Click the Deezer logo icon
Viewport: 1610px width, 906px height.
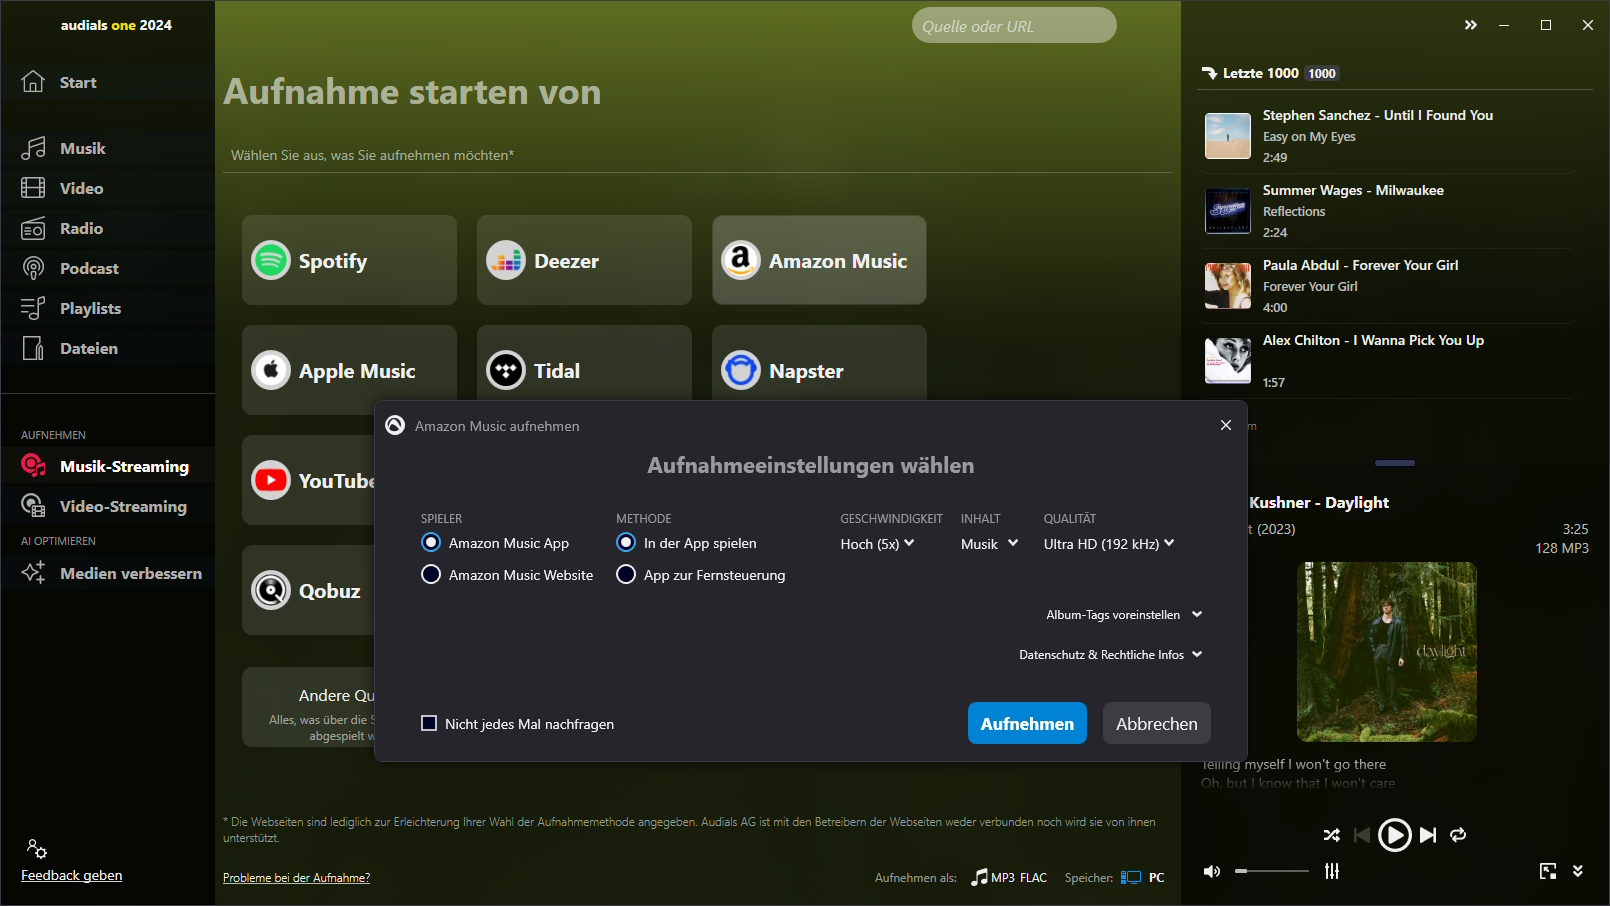coord(506,261)
